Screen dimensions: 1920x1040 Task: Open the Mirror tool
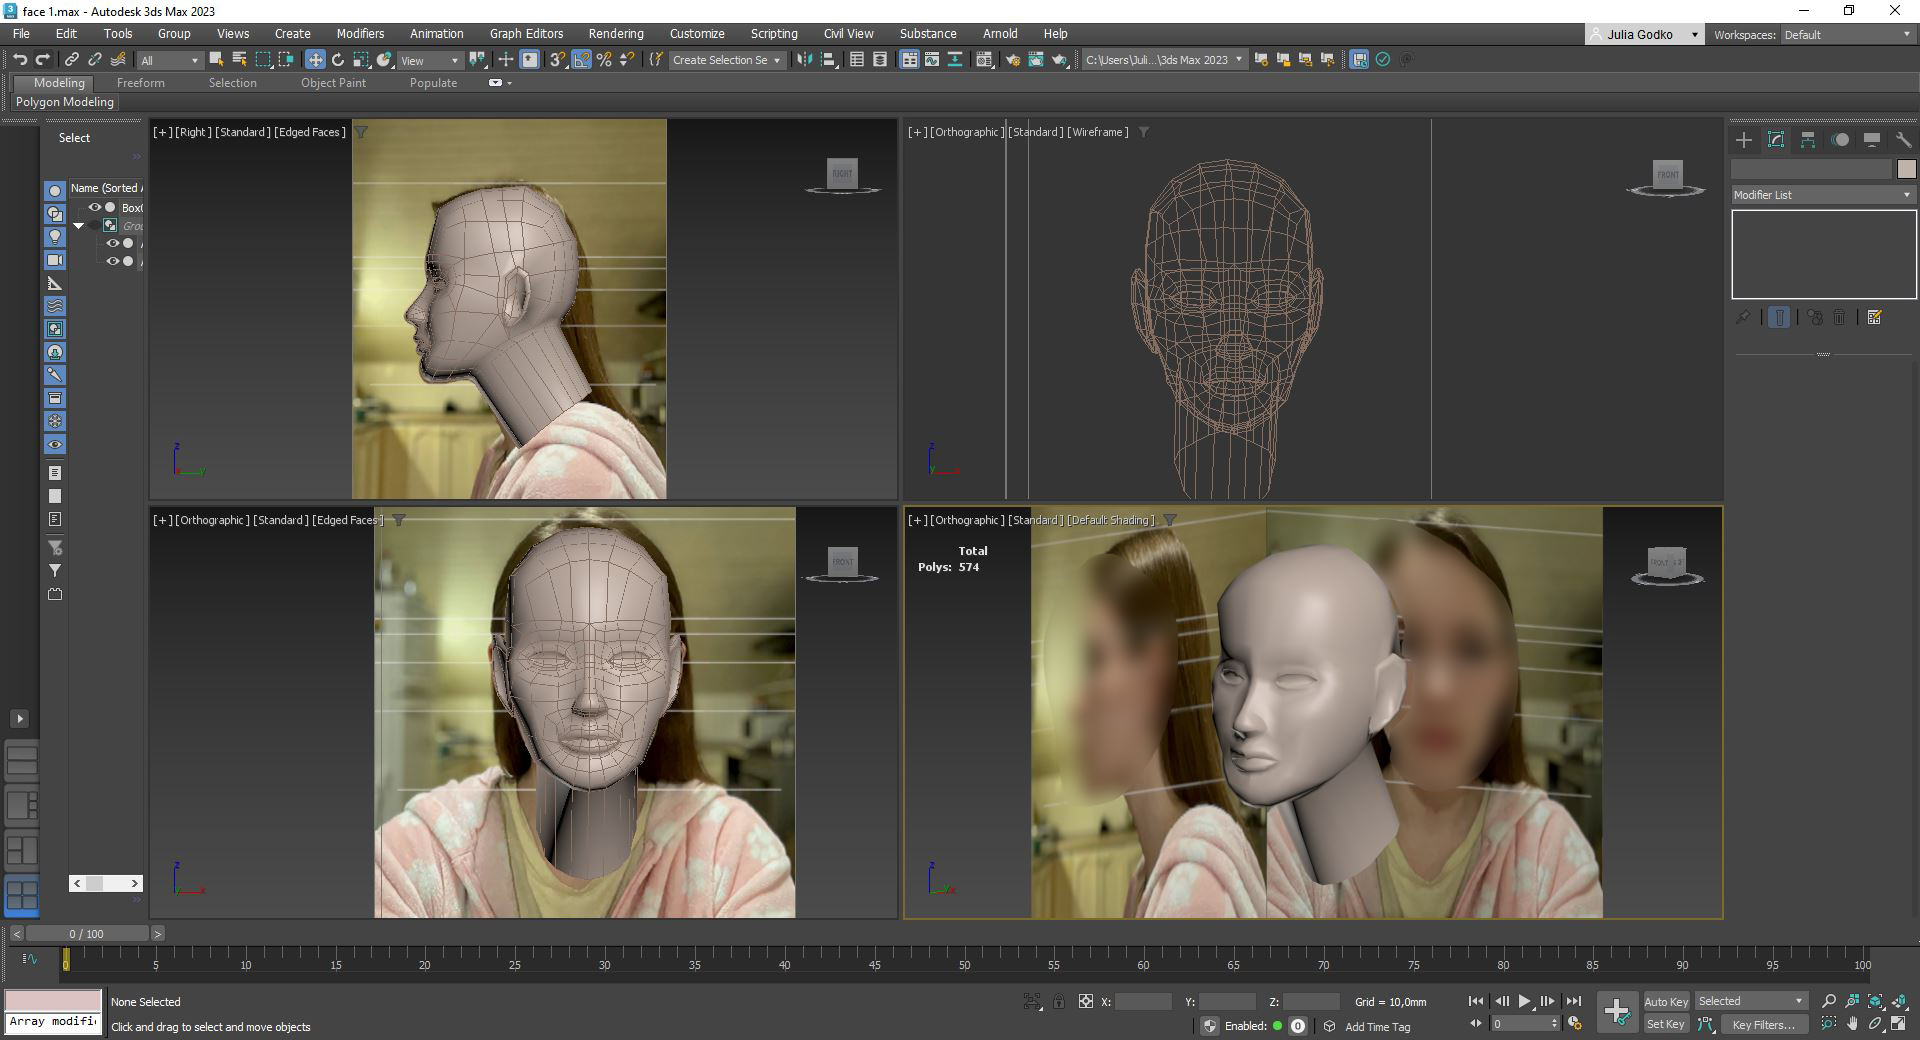[804, 60]
